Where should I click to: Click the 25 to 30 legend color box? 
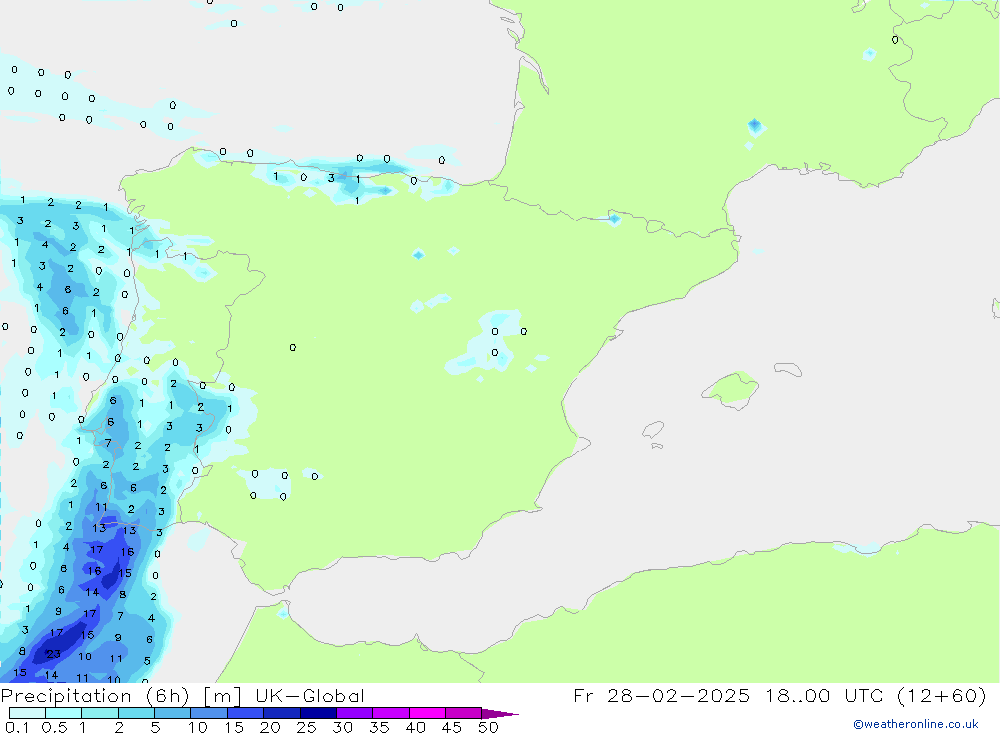click(318, 713)
